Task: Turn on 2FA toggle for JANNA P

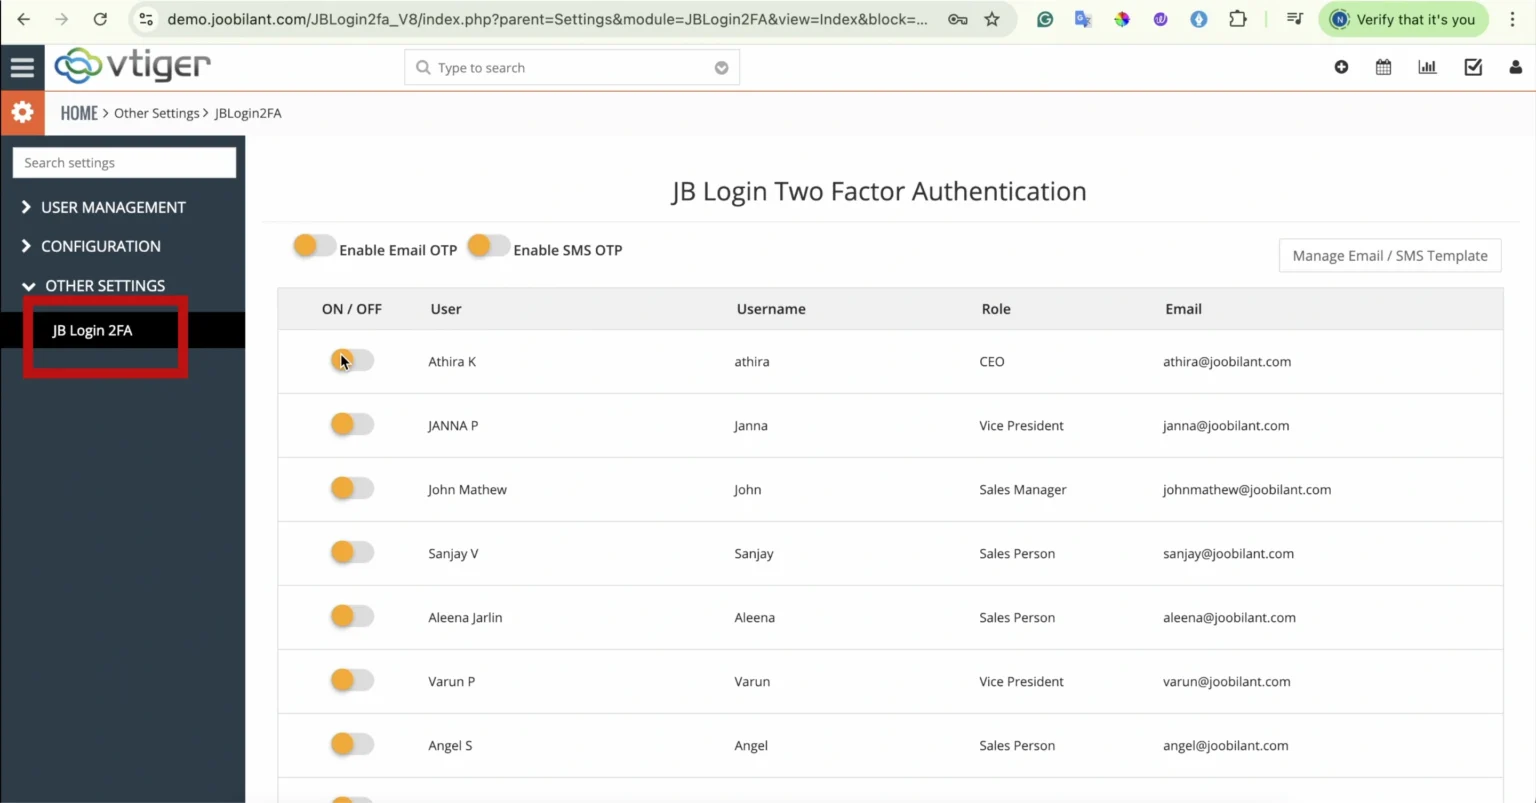Action: coord(351,424)
